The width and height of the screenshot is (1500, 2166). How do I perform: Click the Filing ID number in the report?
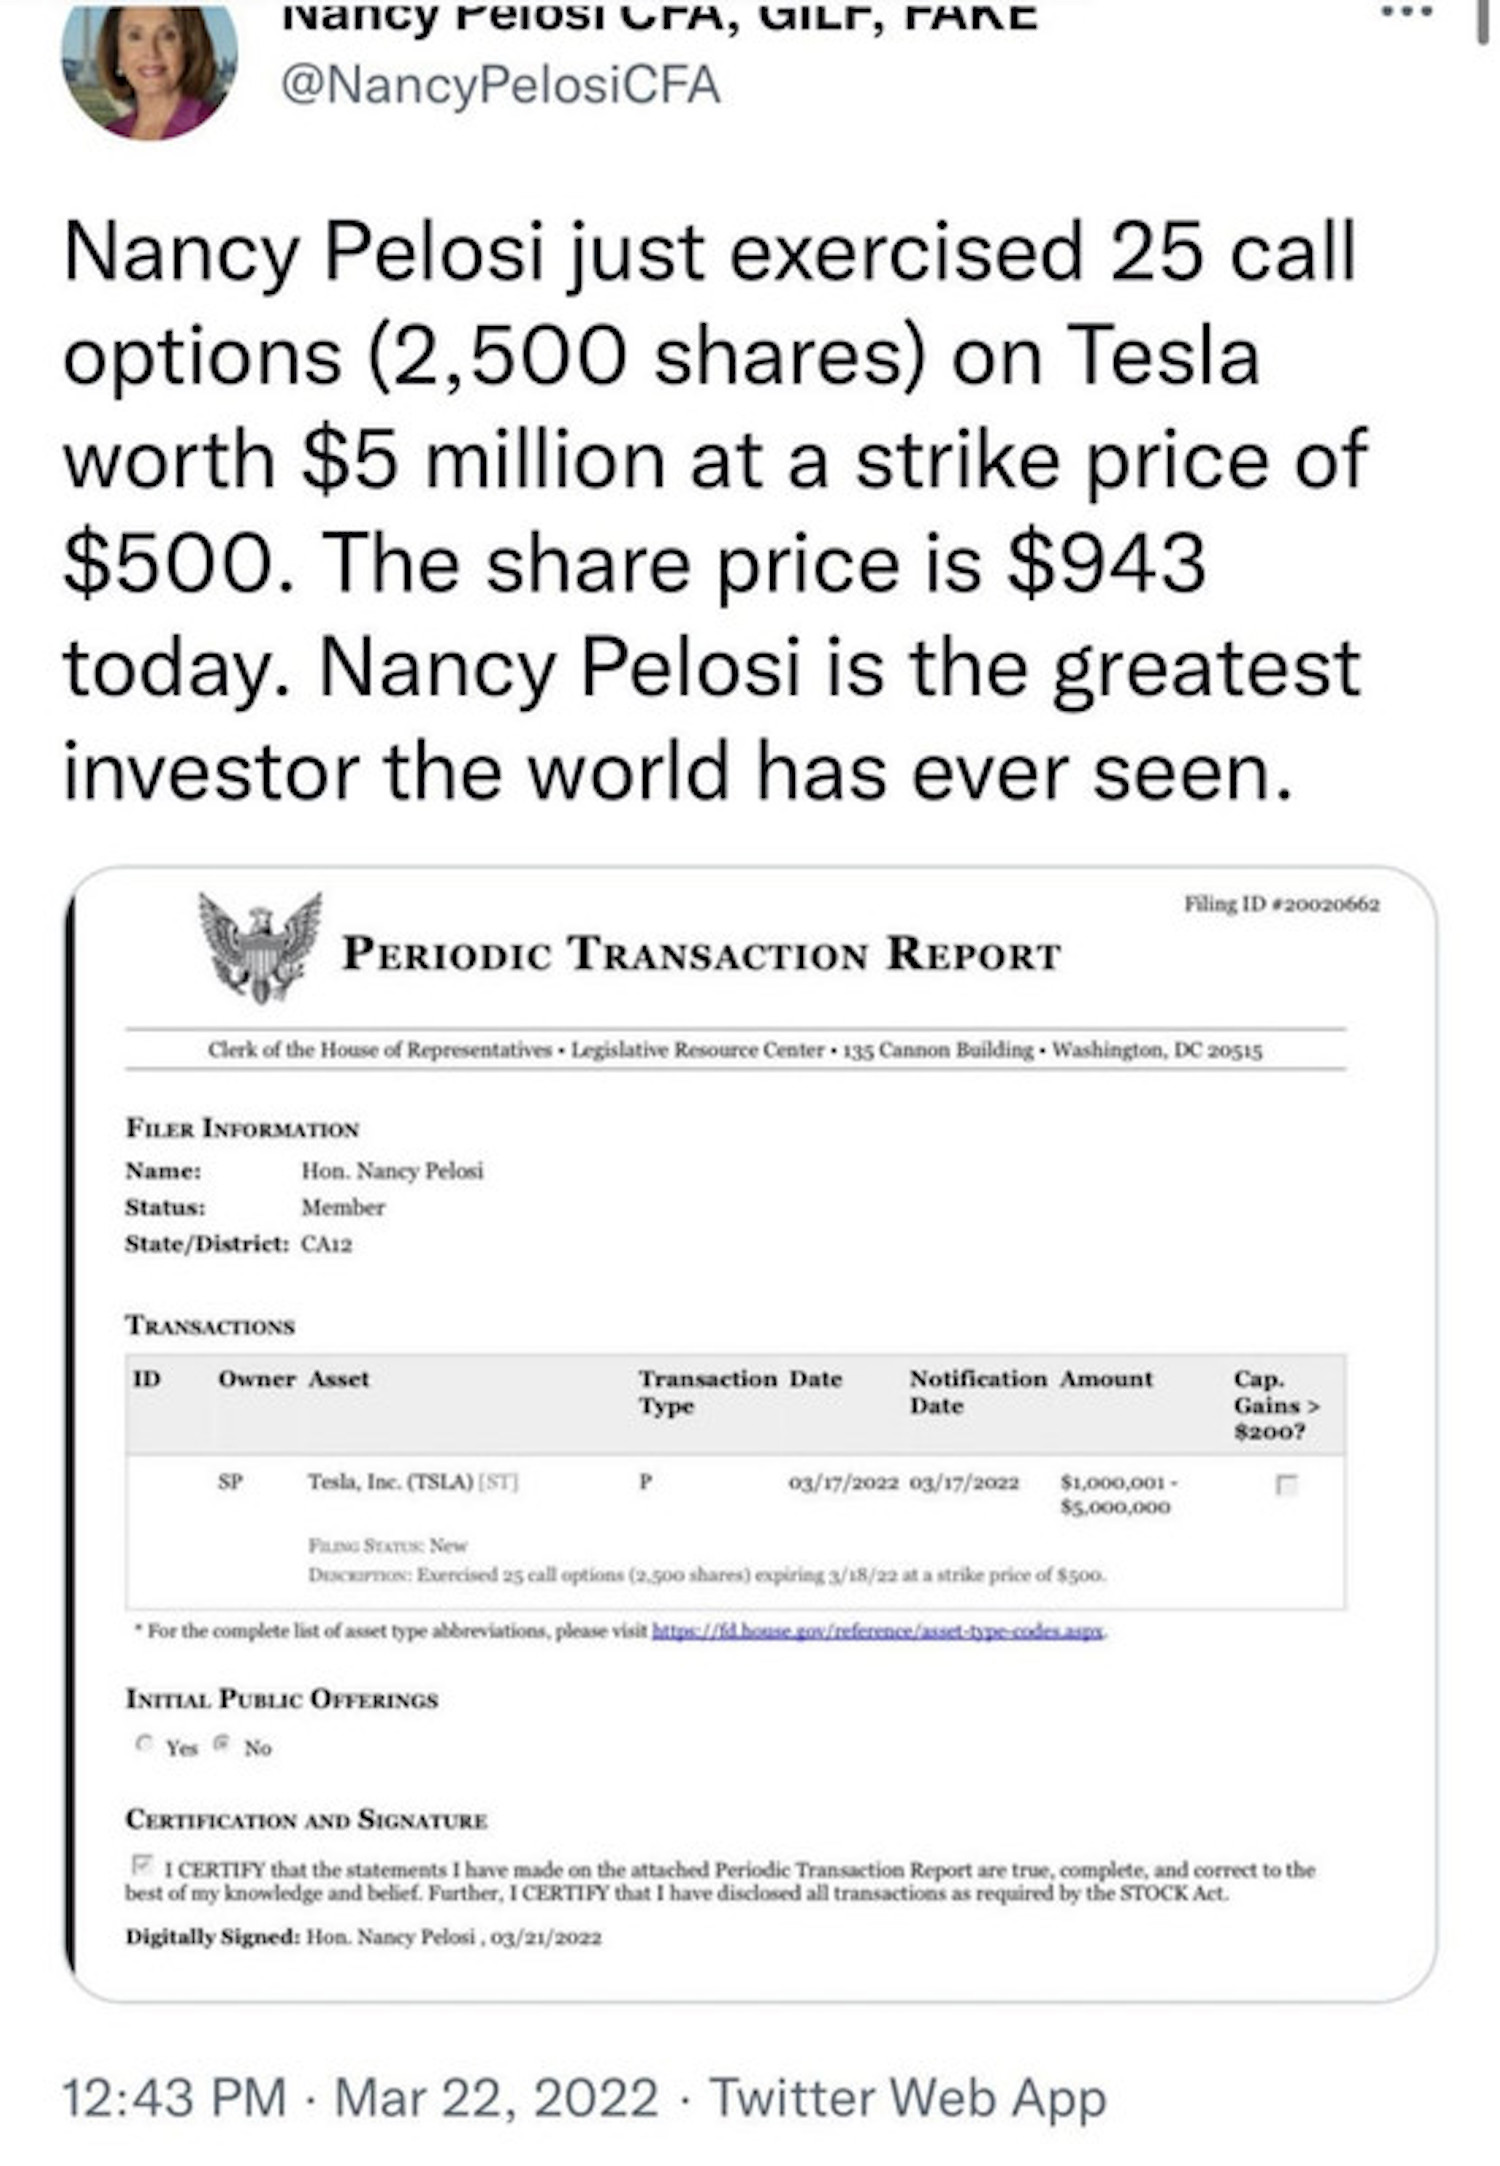1281,904
